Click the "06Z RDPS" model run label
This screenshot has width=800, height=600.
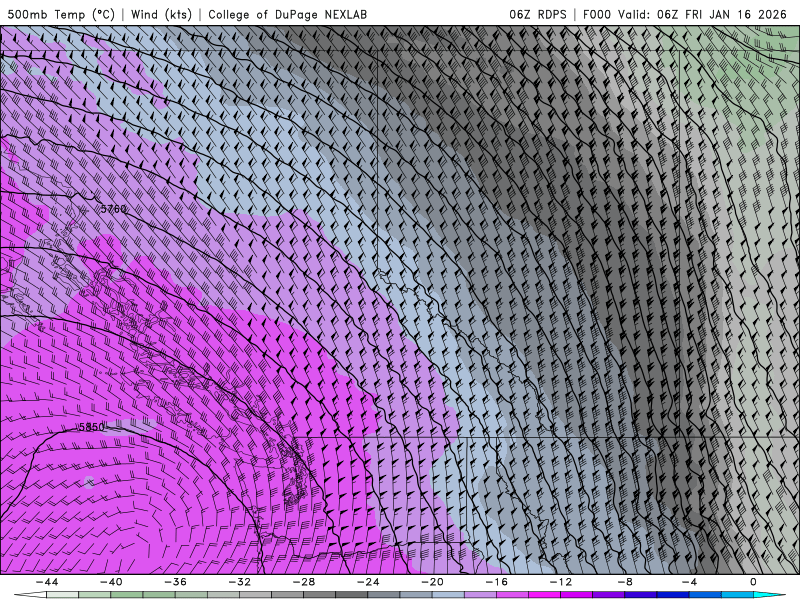538,14
